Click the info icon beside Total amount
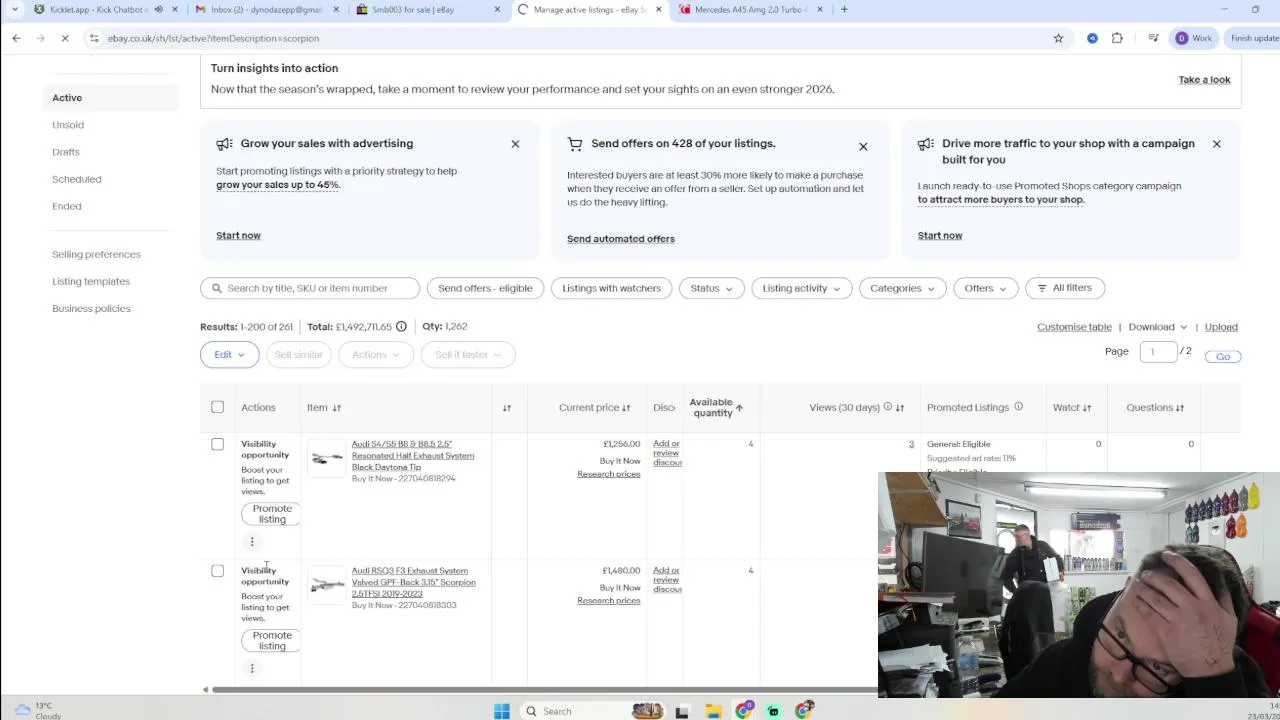This screenshot has height=720, width=1280. tap(401, 326)
